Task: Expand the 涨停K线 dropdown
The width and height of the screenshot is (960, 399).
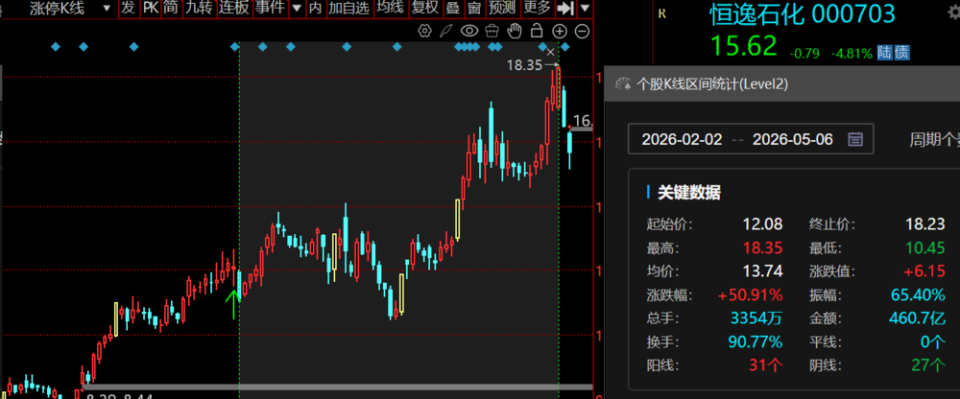Action: pyautogui.click(x=107, y=9)
